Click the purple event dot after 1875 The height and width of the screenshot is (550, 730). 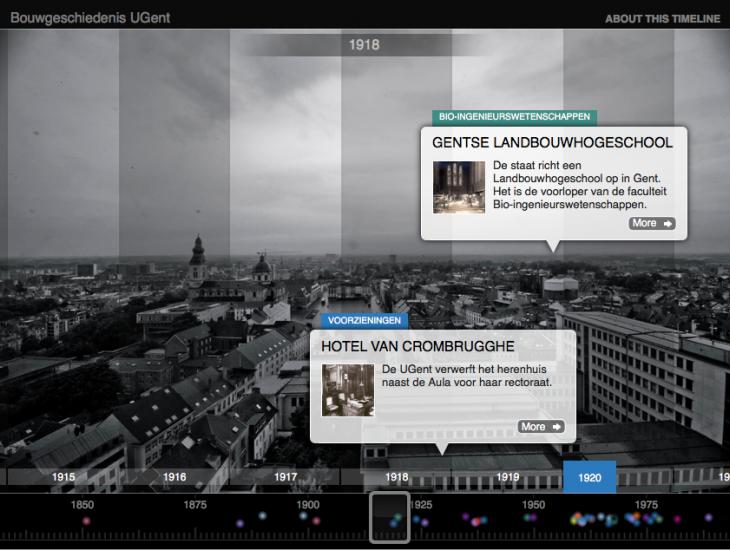tap(240, 523)
